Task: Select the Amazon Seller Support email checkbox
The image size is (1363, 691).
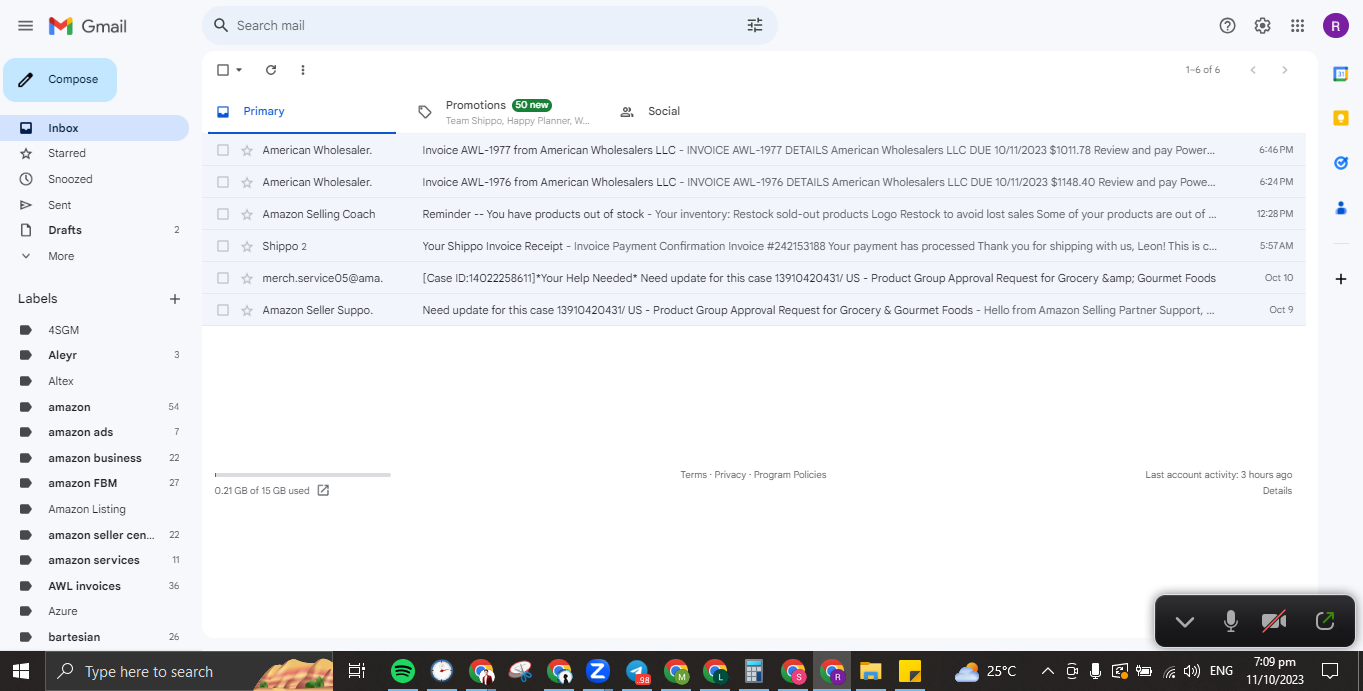Action: pyautogui.click(x=223, y=310)
